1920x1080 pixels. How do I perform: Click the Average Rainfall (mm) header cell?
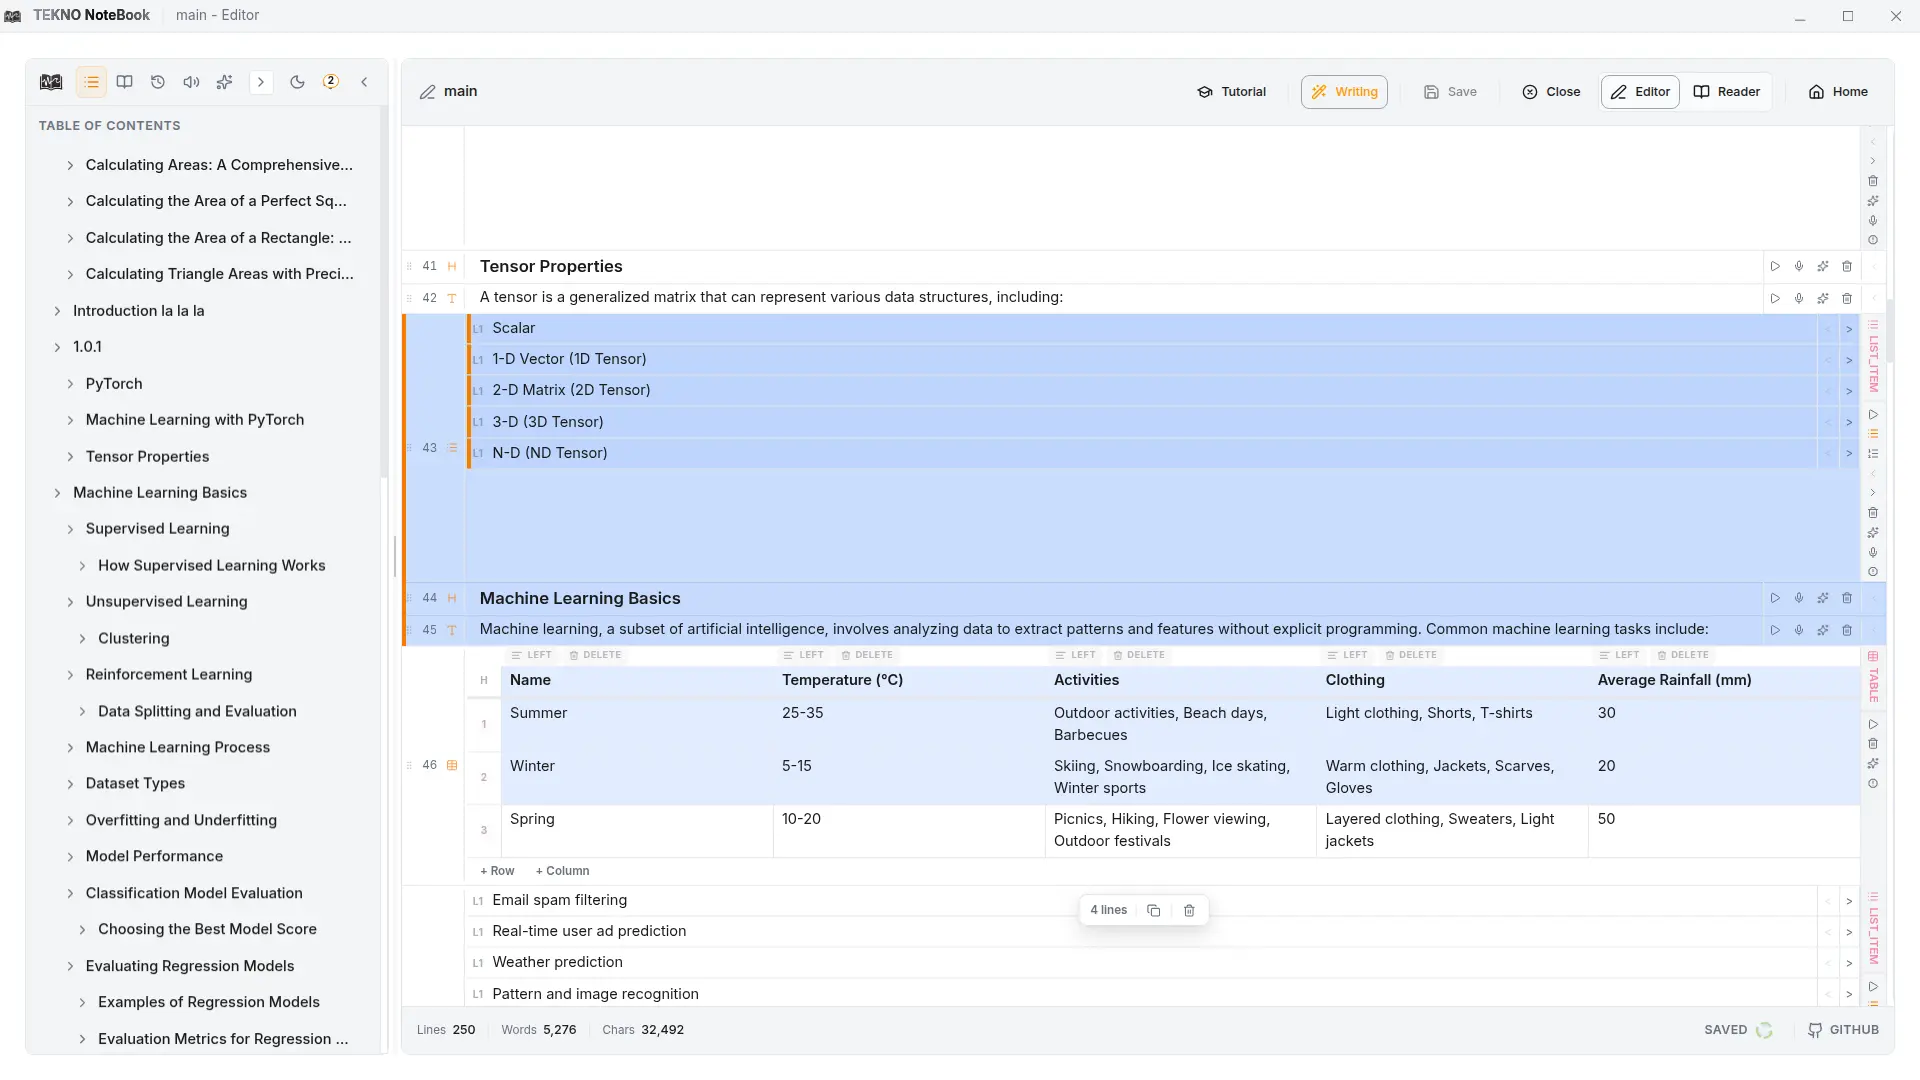pos(1722,680)
